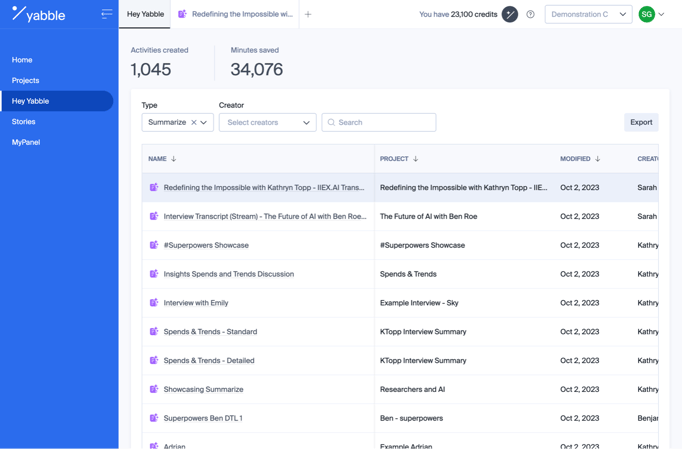This screenshot has width=682, height=451.
Task: Open the Select creators dropdown
Action: 267,123
